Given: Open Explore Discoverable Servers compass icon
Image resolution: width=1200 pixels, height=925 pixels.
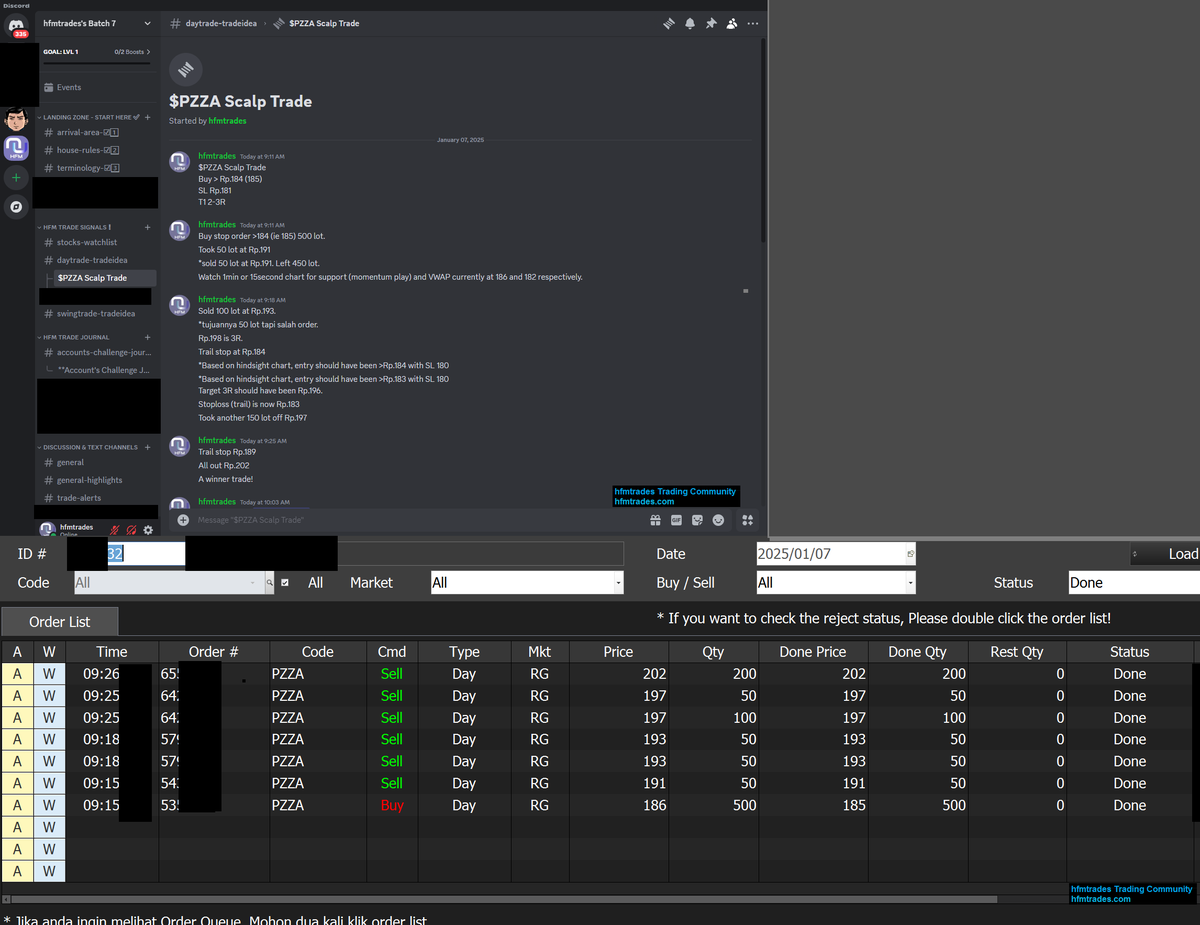Looking at the screenshot, I should coord(16,207).
